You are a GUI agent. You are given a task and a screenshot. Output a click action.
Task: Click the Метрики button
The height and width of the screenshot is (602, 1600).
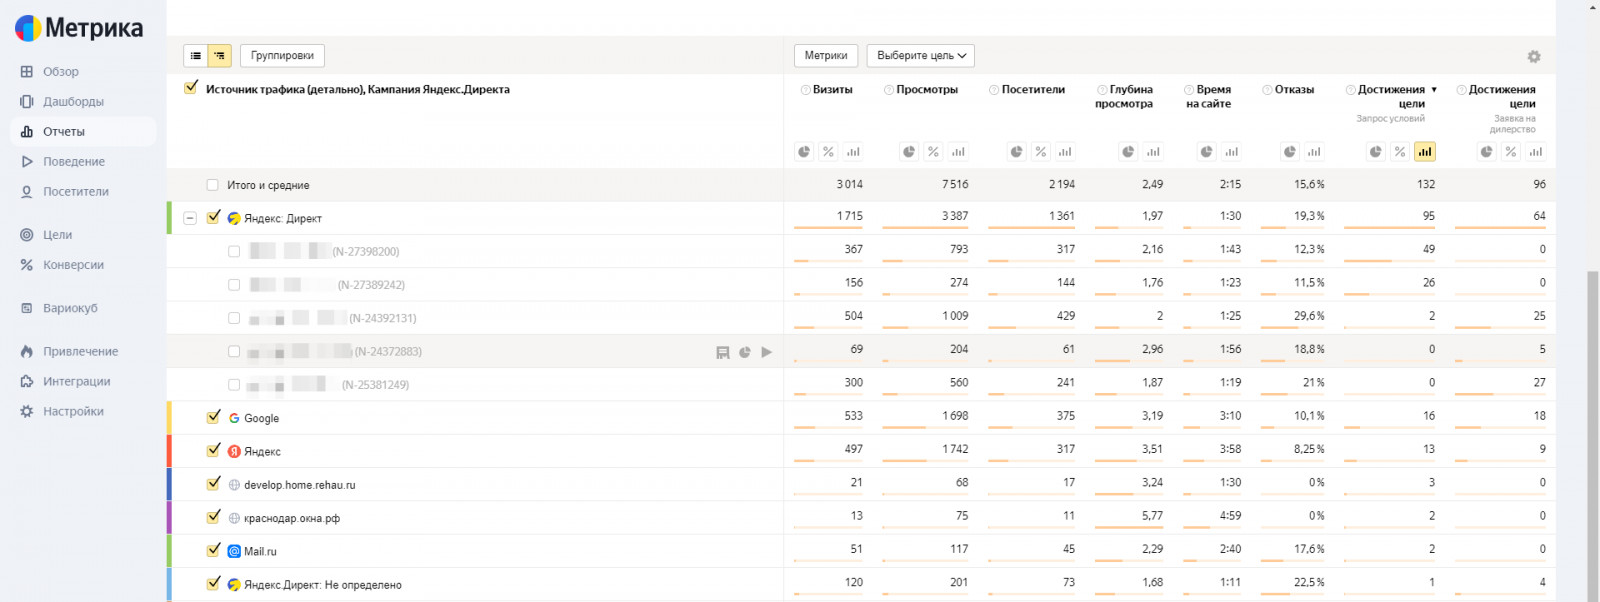pyautogui.click(x=825, y=56)
